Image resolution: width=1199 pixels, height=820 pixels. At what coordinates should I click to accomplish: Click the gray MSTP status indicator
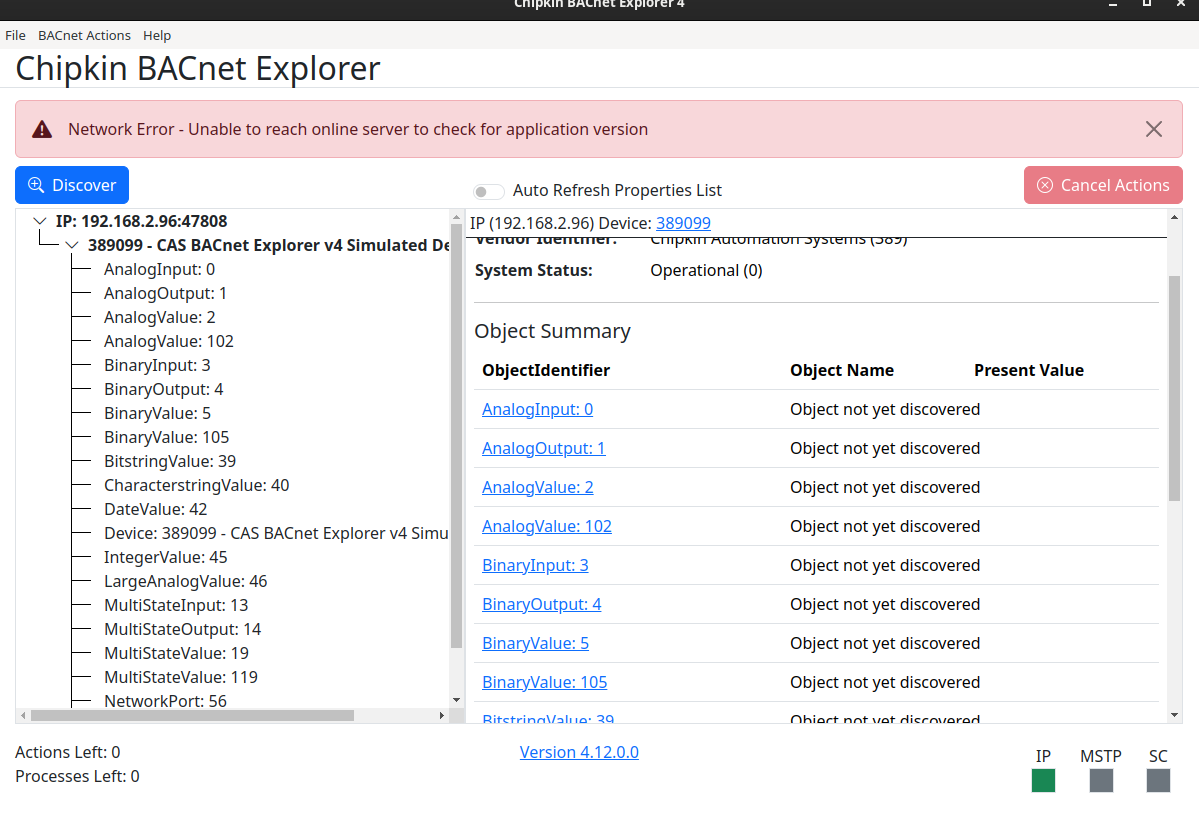(x=1101, y=780)
